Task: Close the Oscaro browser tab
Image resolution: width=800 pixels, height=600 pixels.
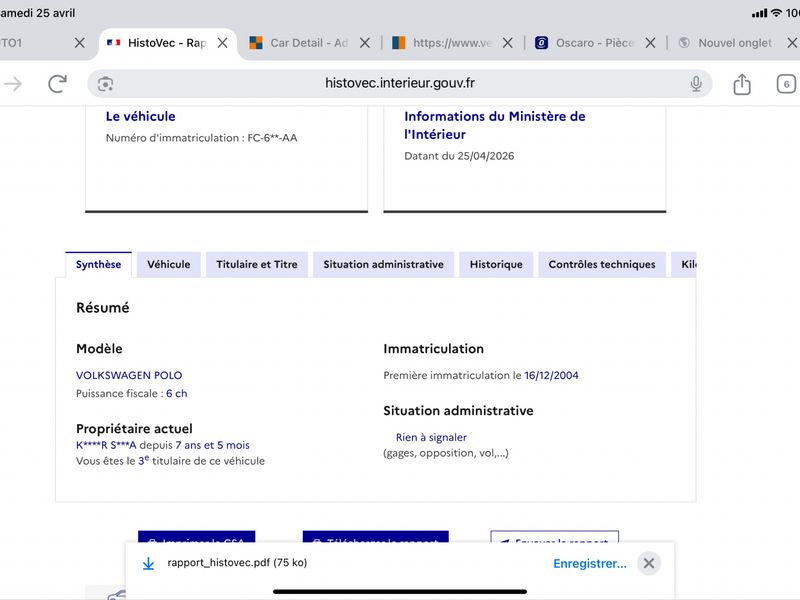Action: coord(650,43)
